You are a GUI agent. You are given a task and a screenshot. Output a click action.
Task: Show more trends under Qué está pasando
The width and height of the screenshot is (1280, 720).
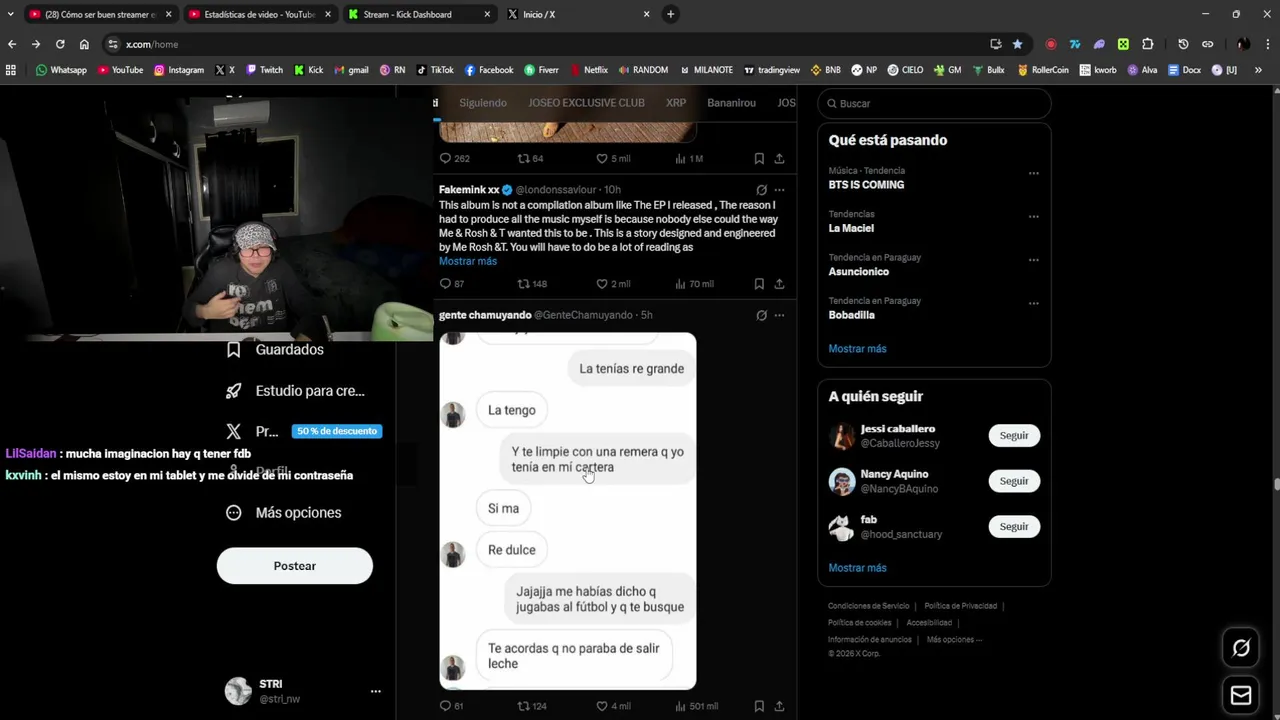click(x=857, y=349)
